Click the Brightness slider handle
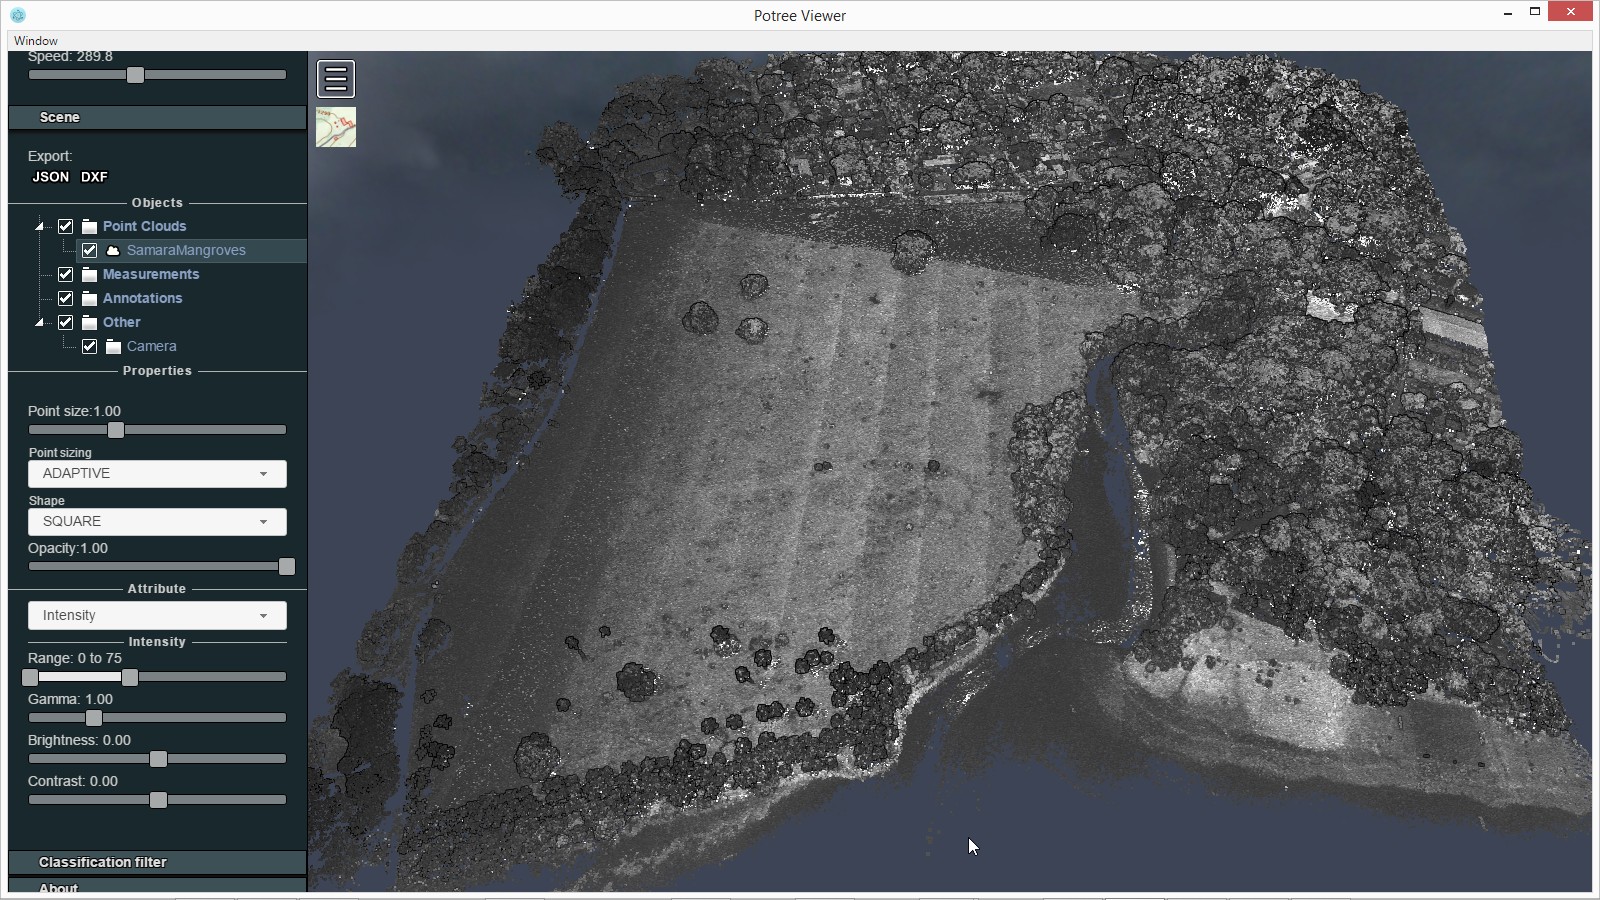Image resolution: width=1600 pixels, height=900 pixels. pyautogui.click(x=158, y=759)
